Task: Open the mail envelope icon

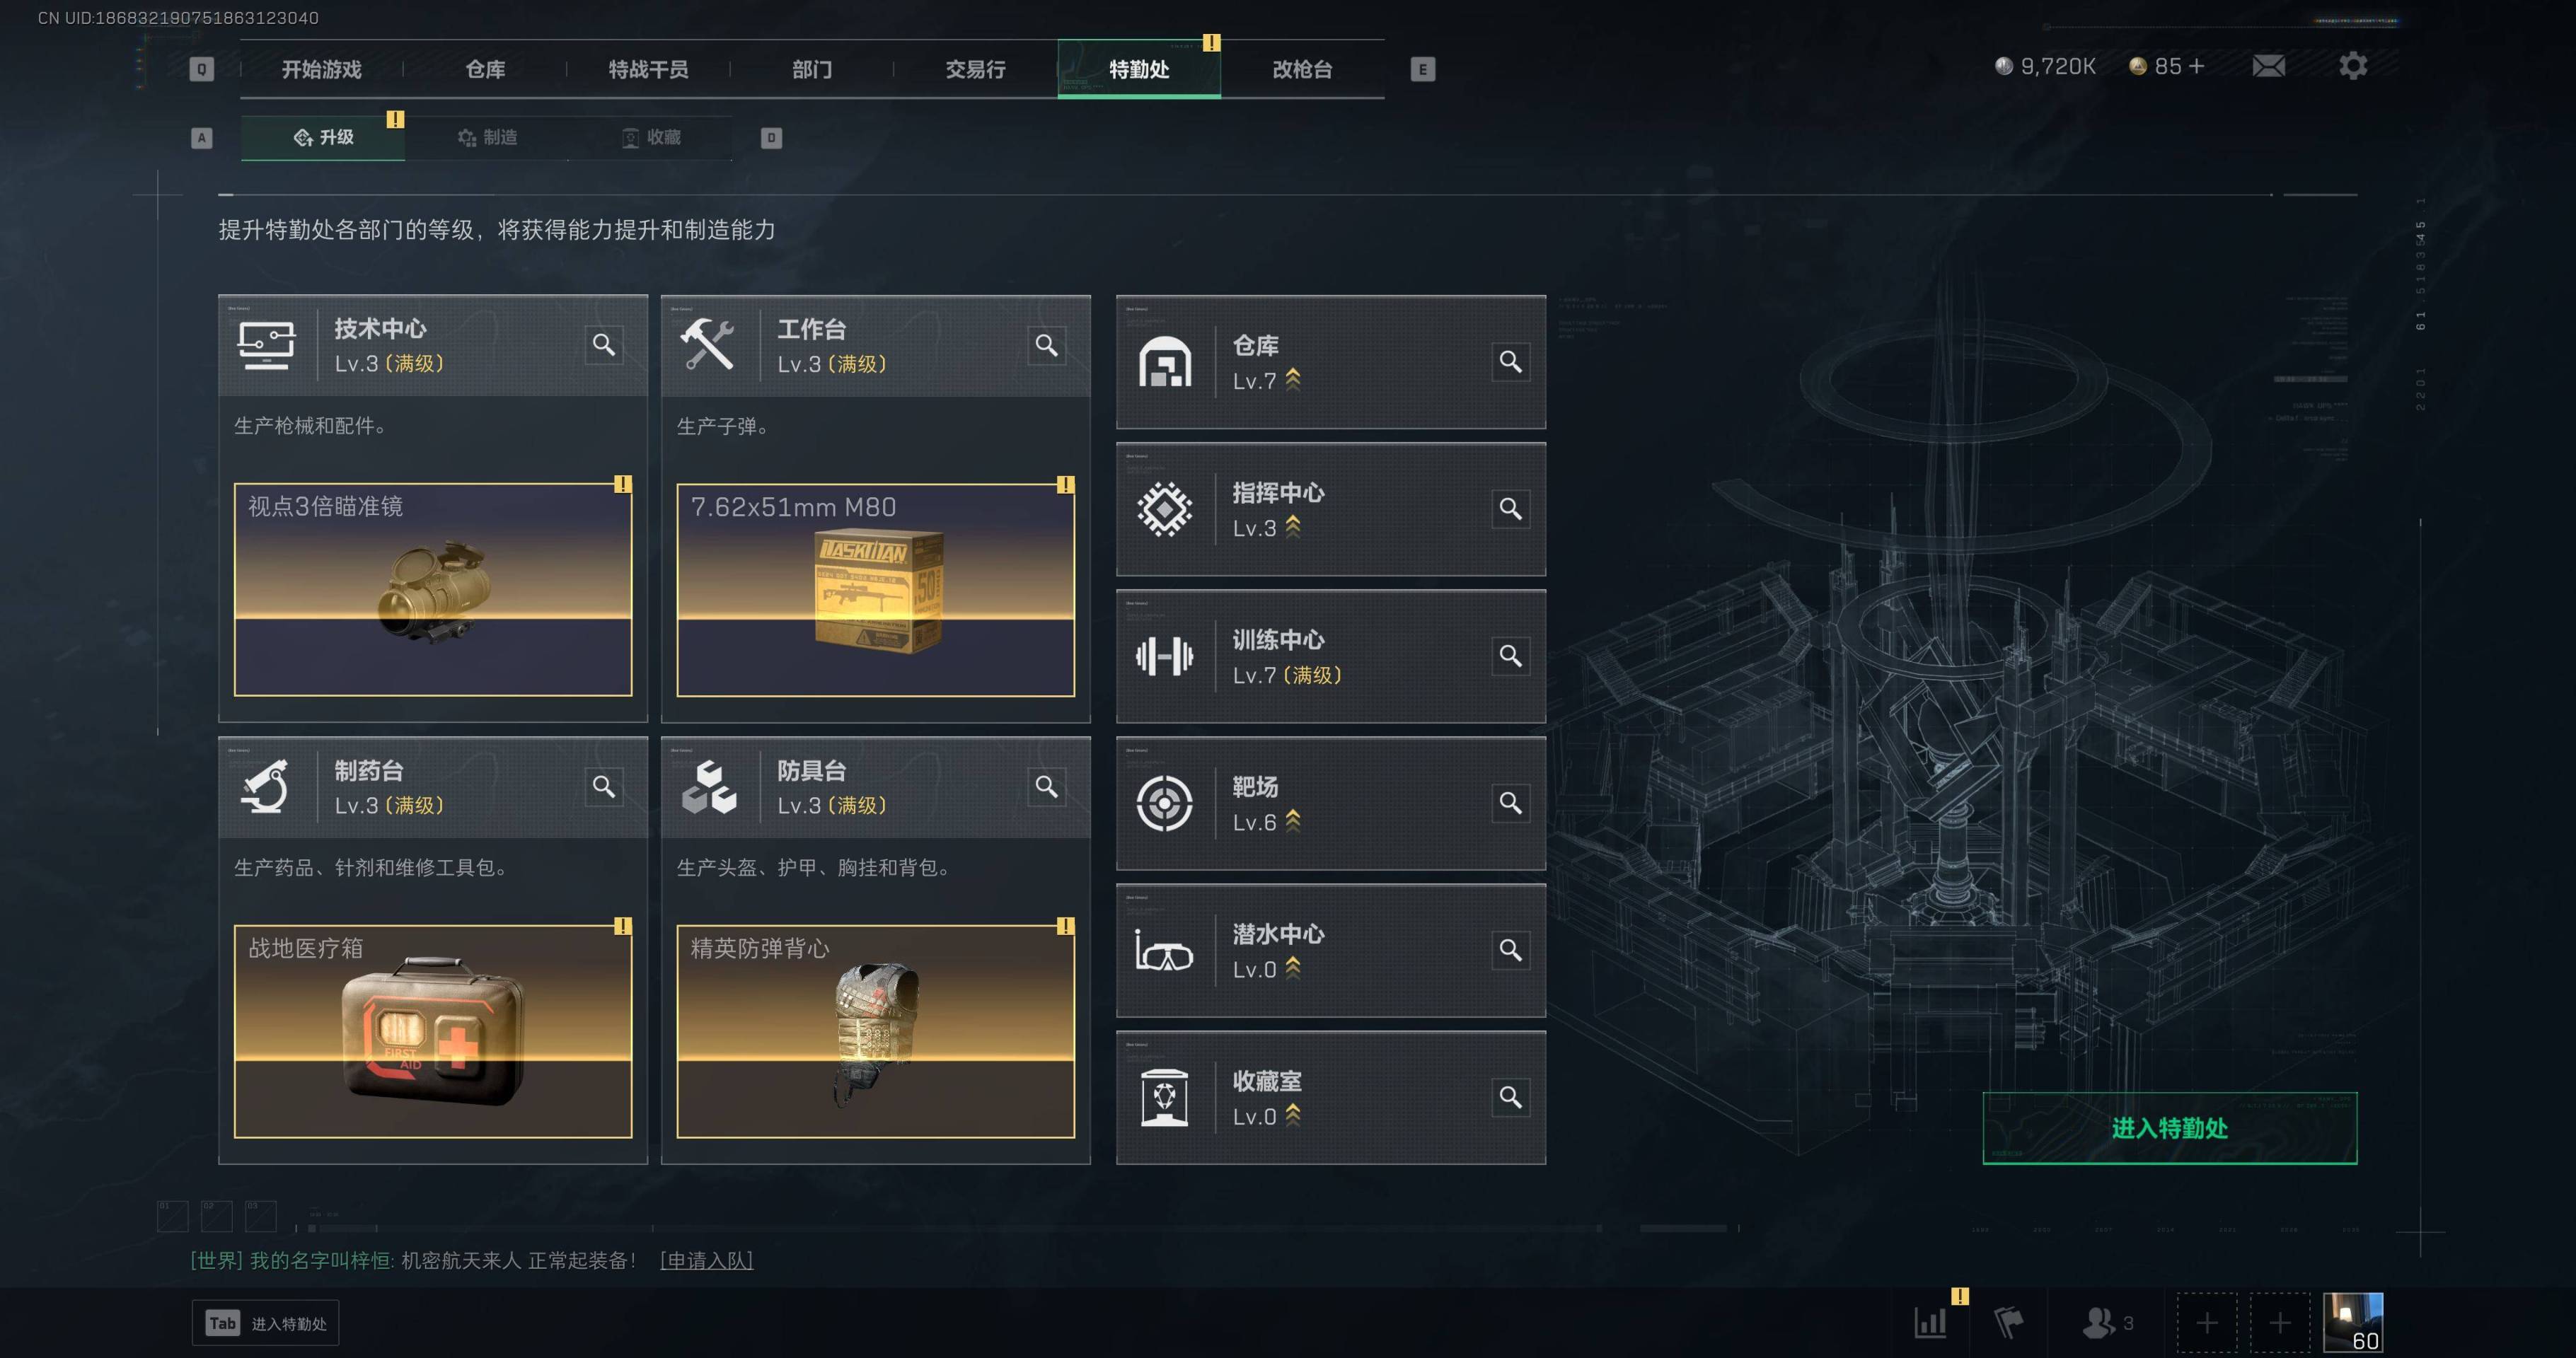Action: pyautogui.click(x=2268, y=66)
